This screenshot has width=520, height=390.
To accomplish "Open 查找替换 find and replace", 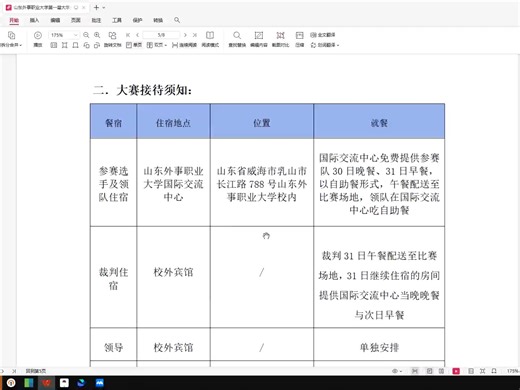I will (237, 39).
